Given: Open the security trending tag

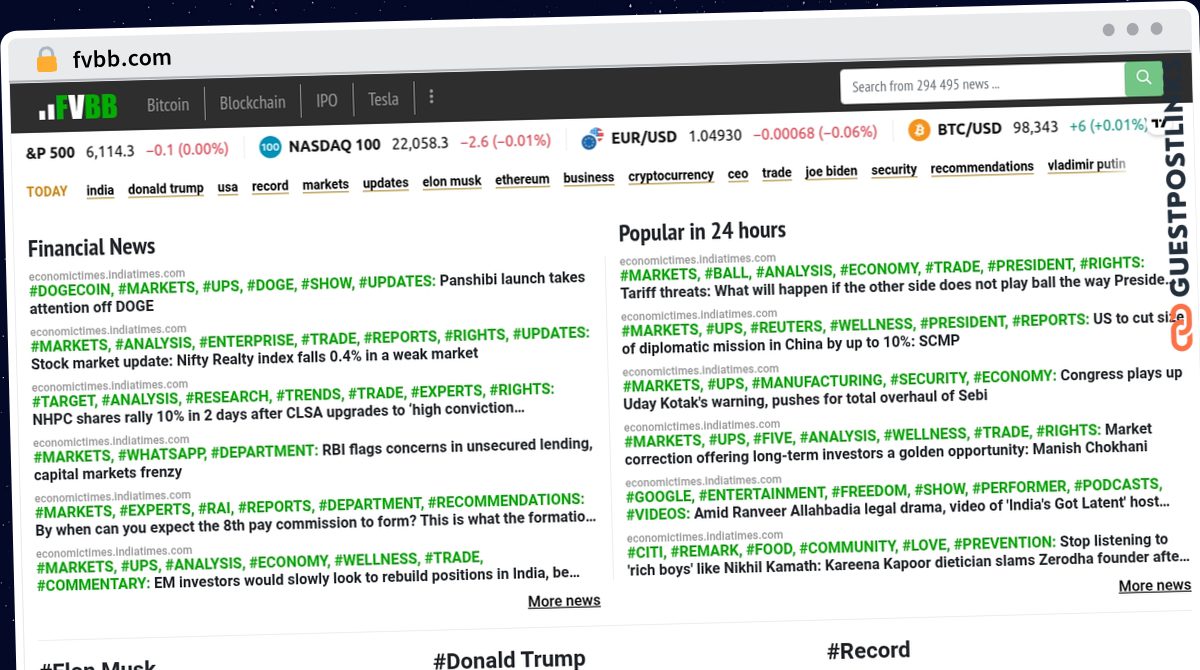Looking at the screenshot, I should click(x=894, y=169).
